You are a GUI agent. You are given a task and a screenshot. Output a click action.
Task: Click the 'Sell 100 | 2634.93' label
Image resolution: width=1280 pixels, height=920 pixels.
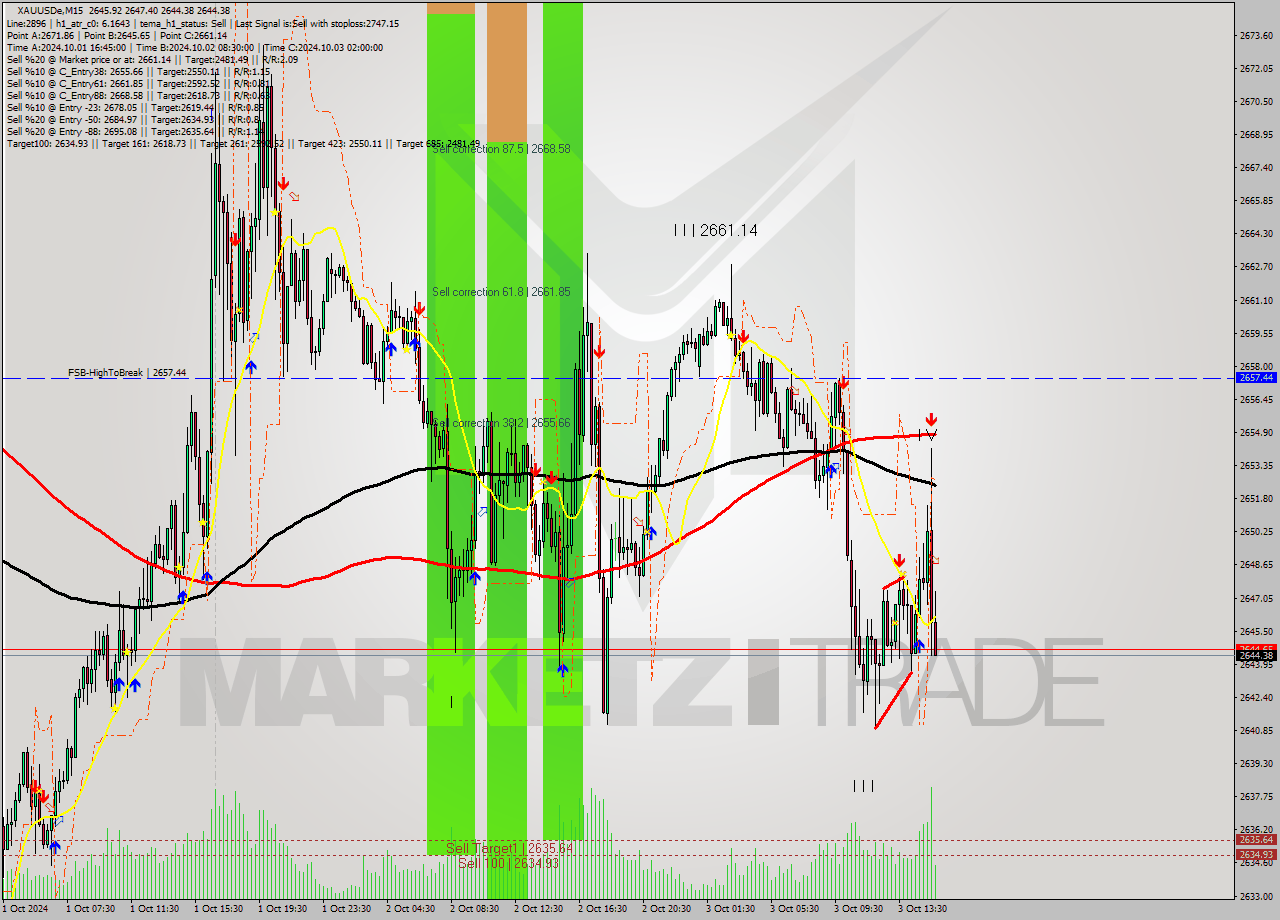tap(508, 863)
